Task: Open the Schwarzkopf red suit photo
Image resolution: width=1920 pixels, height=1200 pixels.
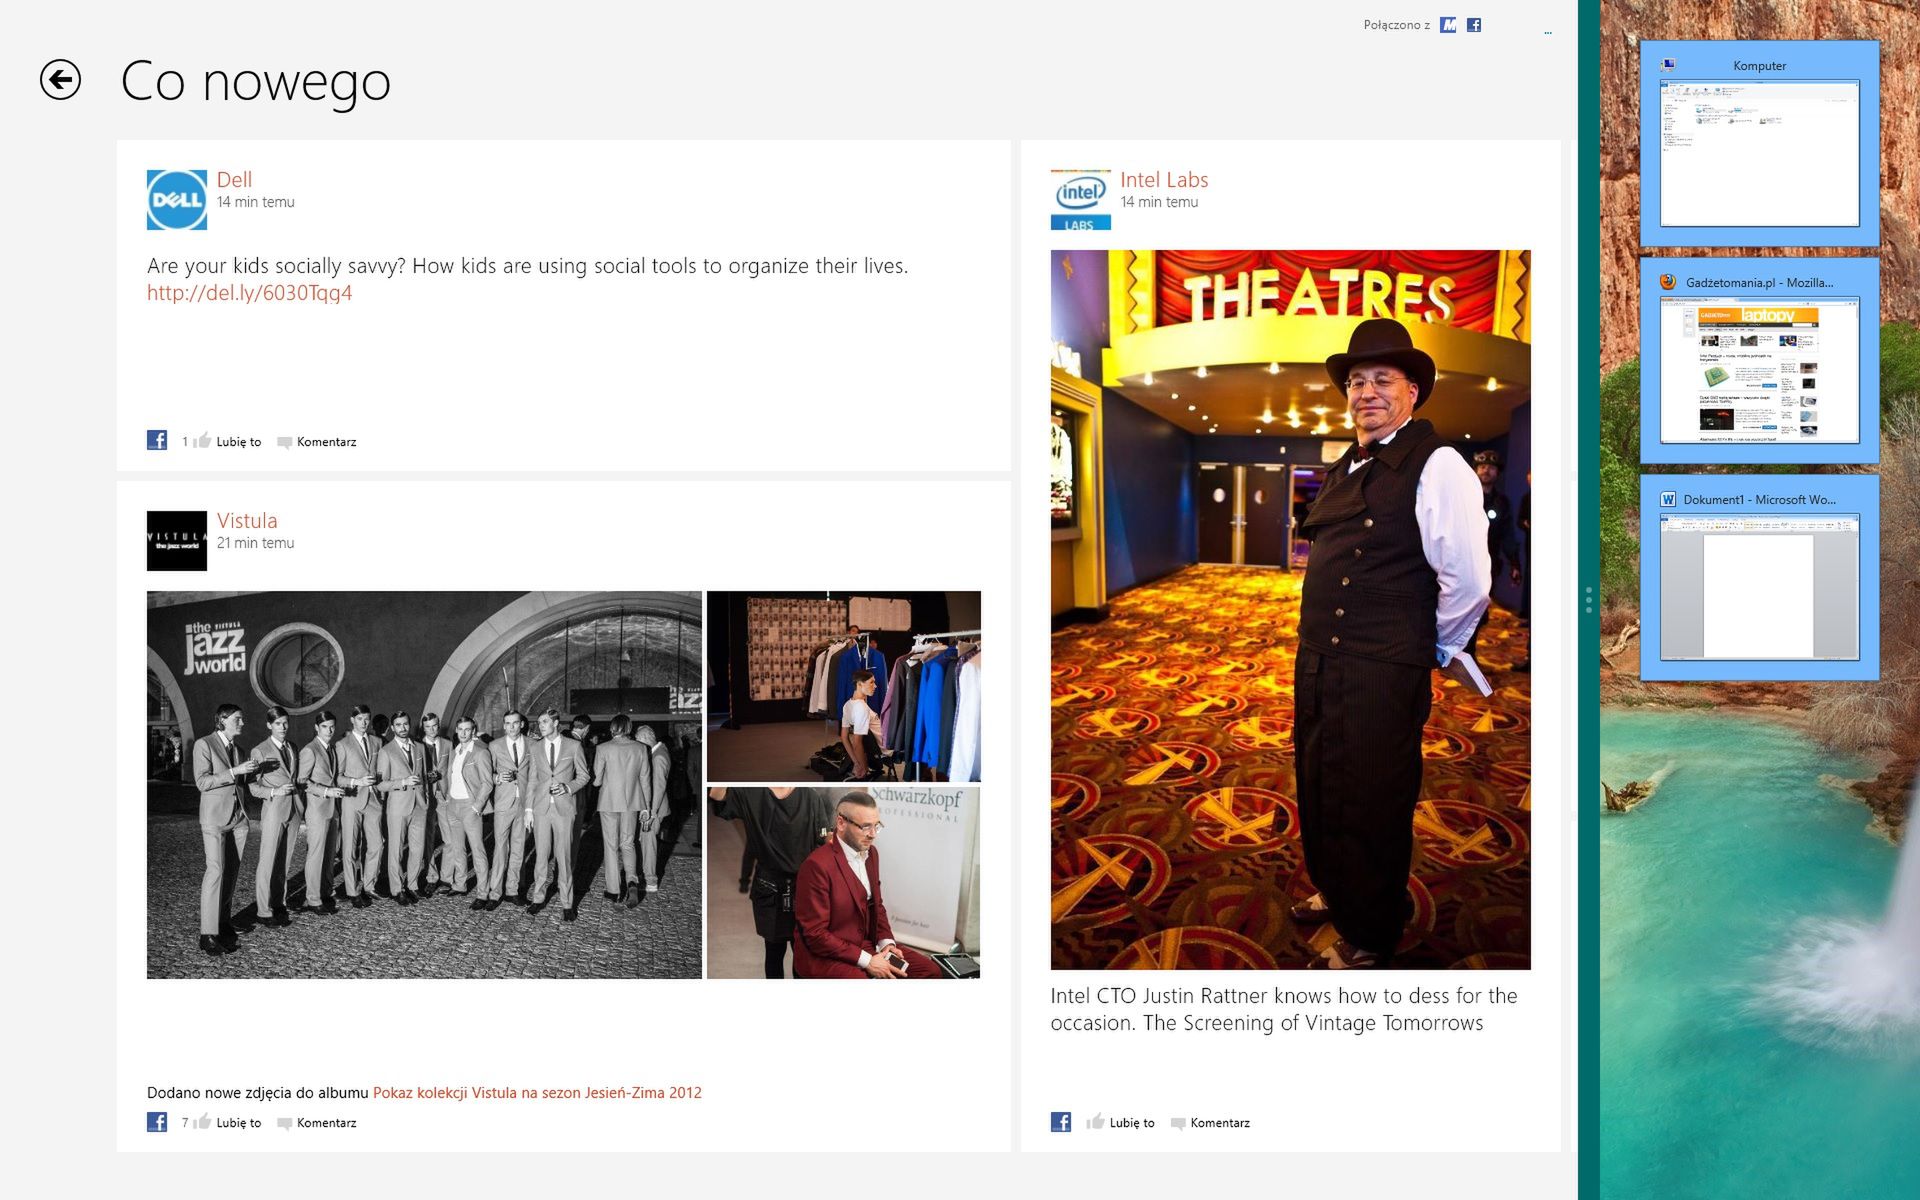Action: coord(844,883)
